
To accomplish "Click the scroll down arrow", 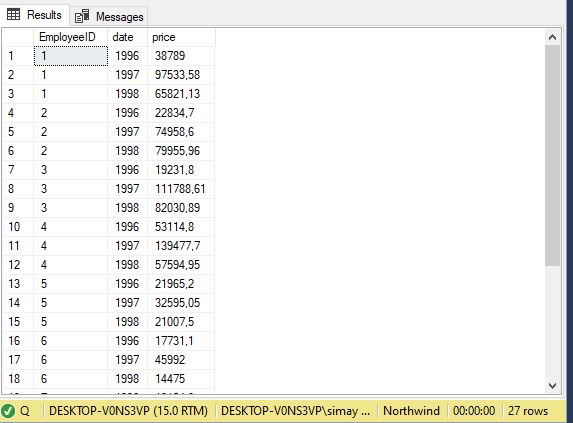I will 553,385.
